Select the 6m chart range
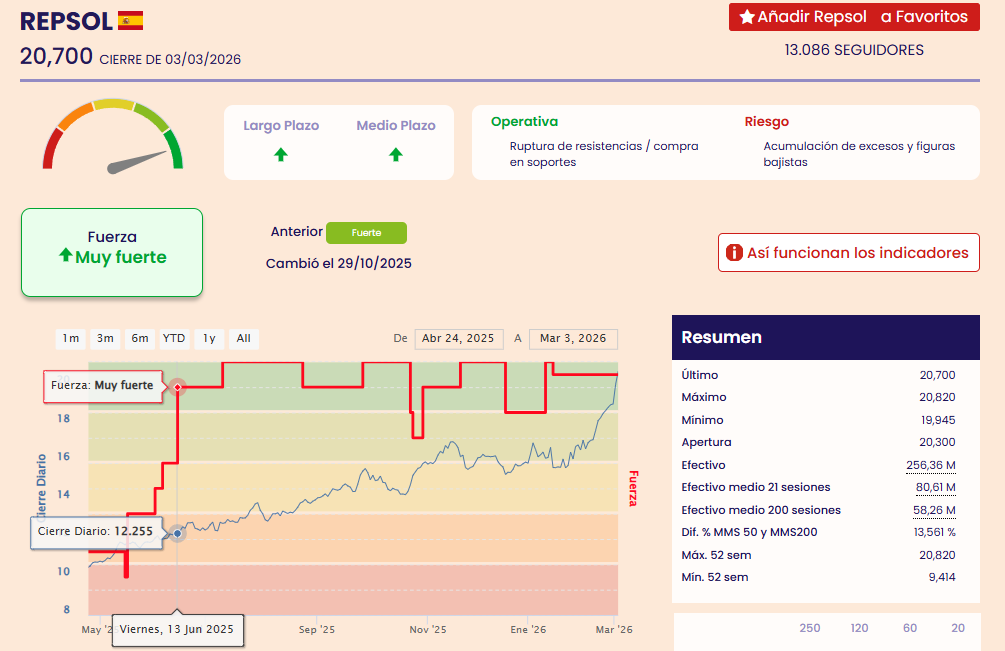 click(x=140, y=338)
